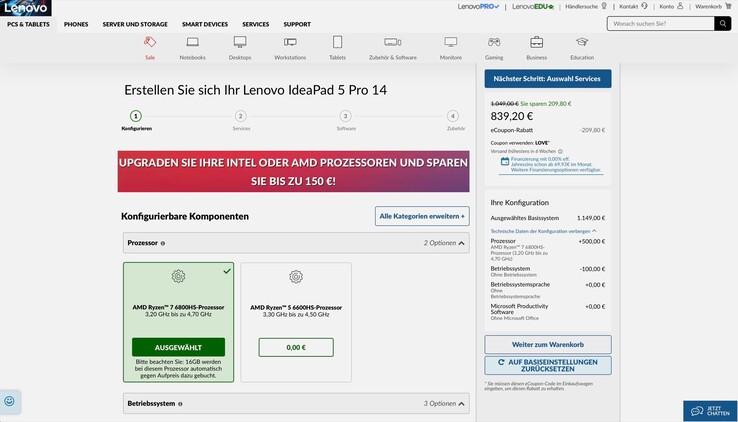738x422 pixels.
Task: Open Zubehör & Software category icon
Action: pyautogui.click(x=393, y=43)
